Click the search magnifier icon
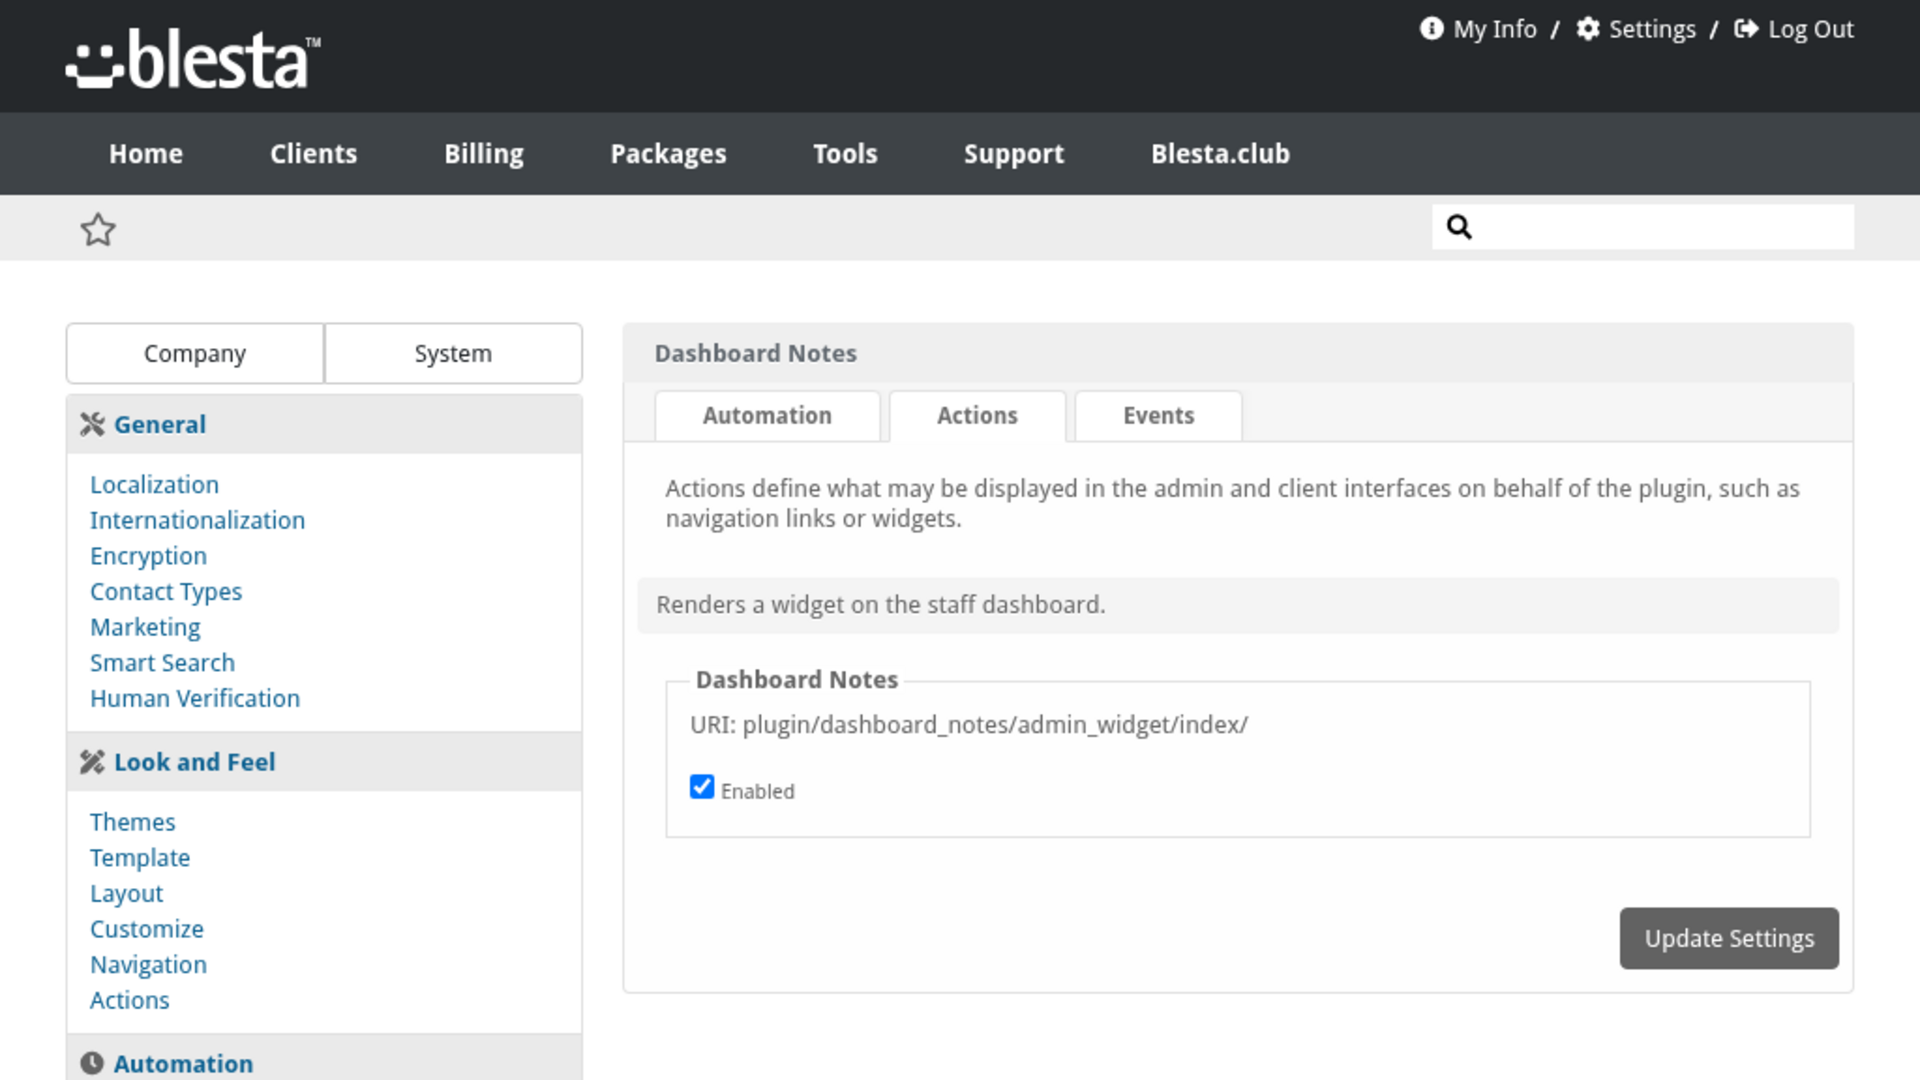This screenshot has height=1080, width=1920. 1459,227
